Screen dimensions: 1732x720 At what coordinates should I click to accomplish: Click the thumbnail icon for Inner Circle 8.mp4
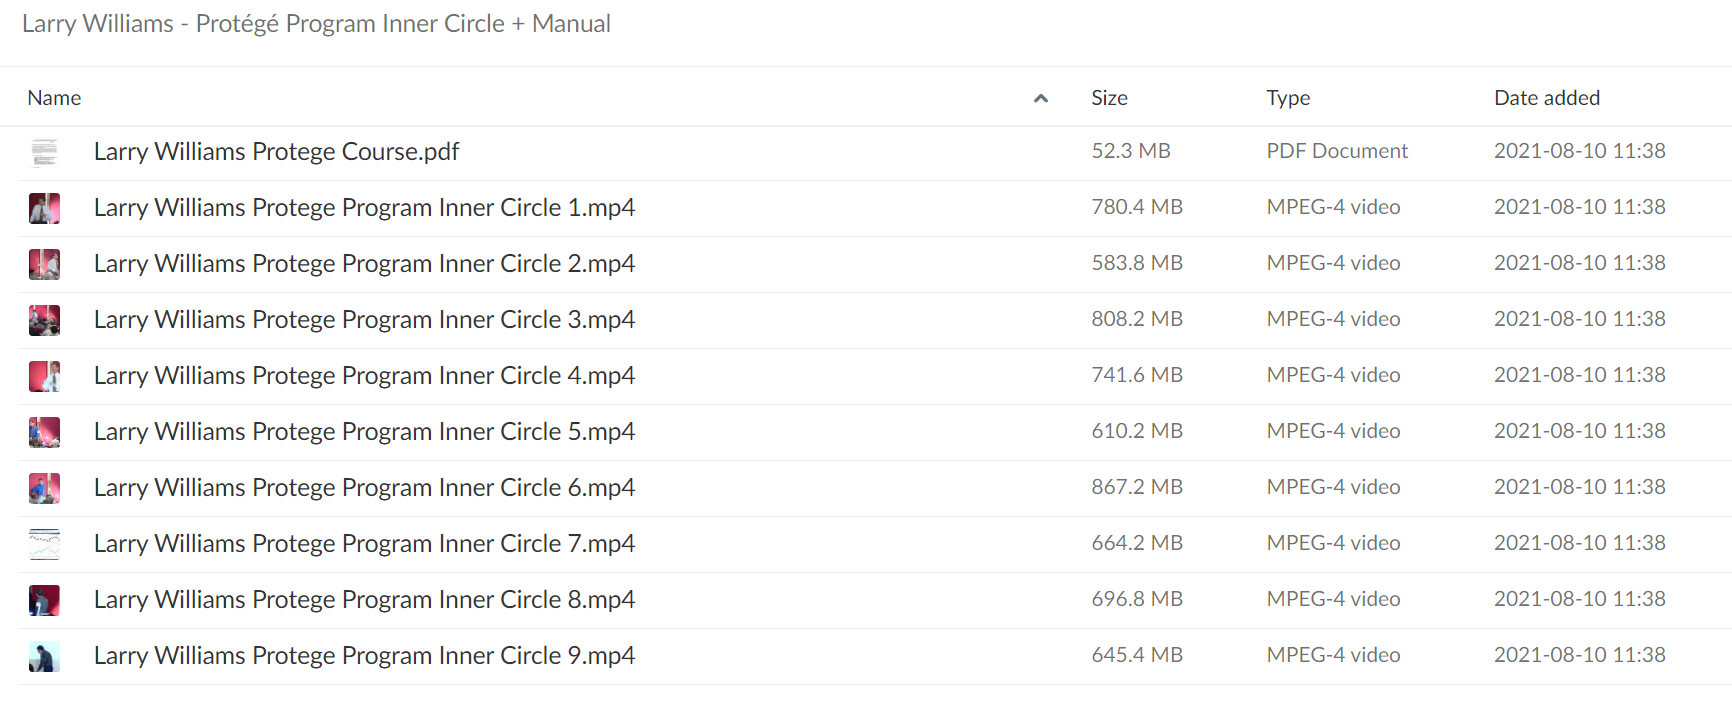coord(44,600)
